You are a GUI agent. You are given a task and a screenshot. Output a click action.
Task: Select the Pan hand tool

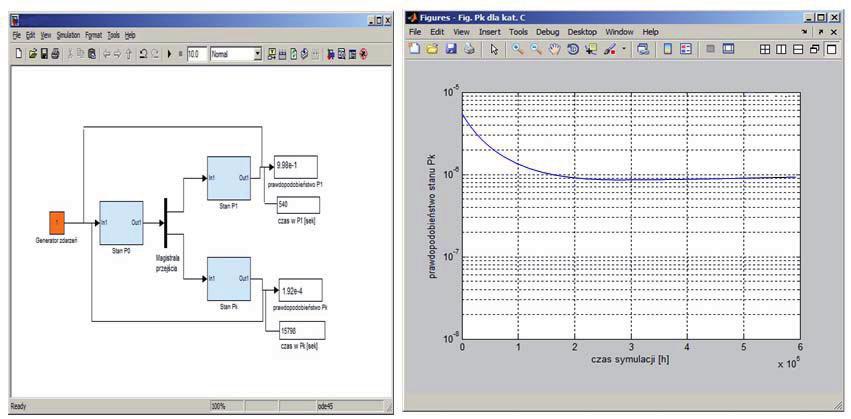554,49
